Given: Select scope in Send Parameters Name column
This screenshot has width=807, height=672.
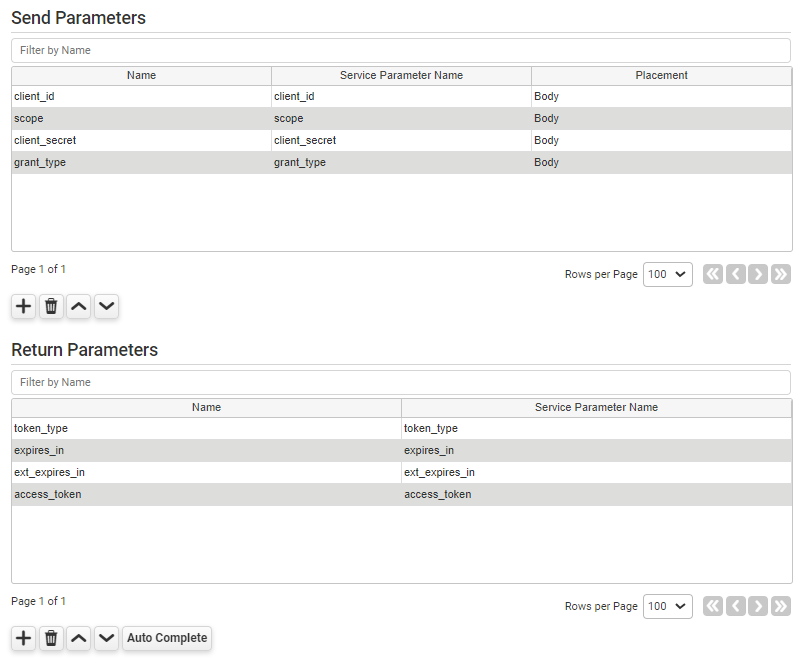Looking at the screenshot, I should (142, 118).
